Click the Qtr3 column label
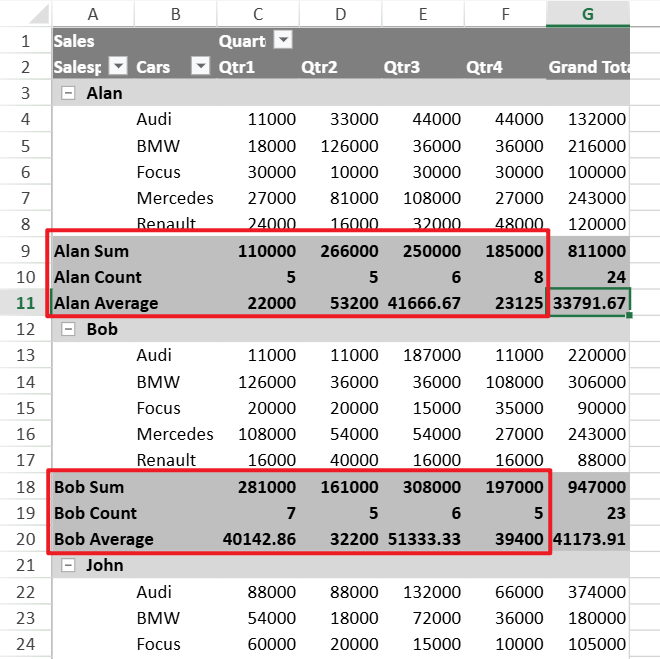 (x=402, y=67)
